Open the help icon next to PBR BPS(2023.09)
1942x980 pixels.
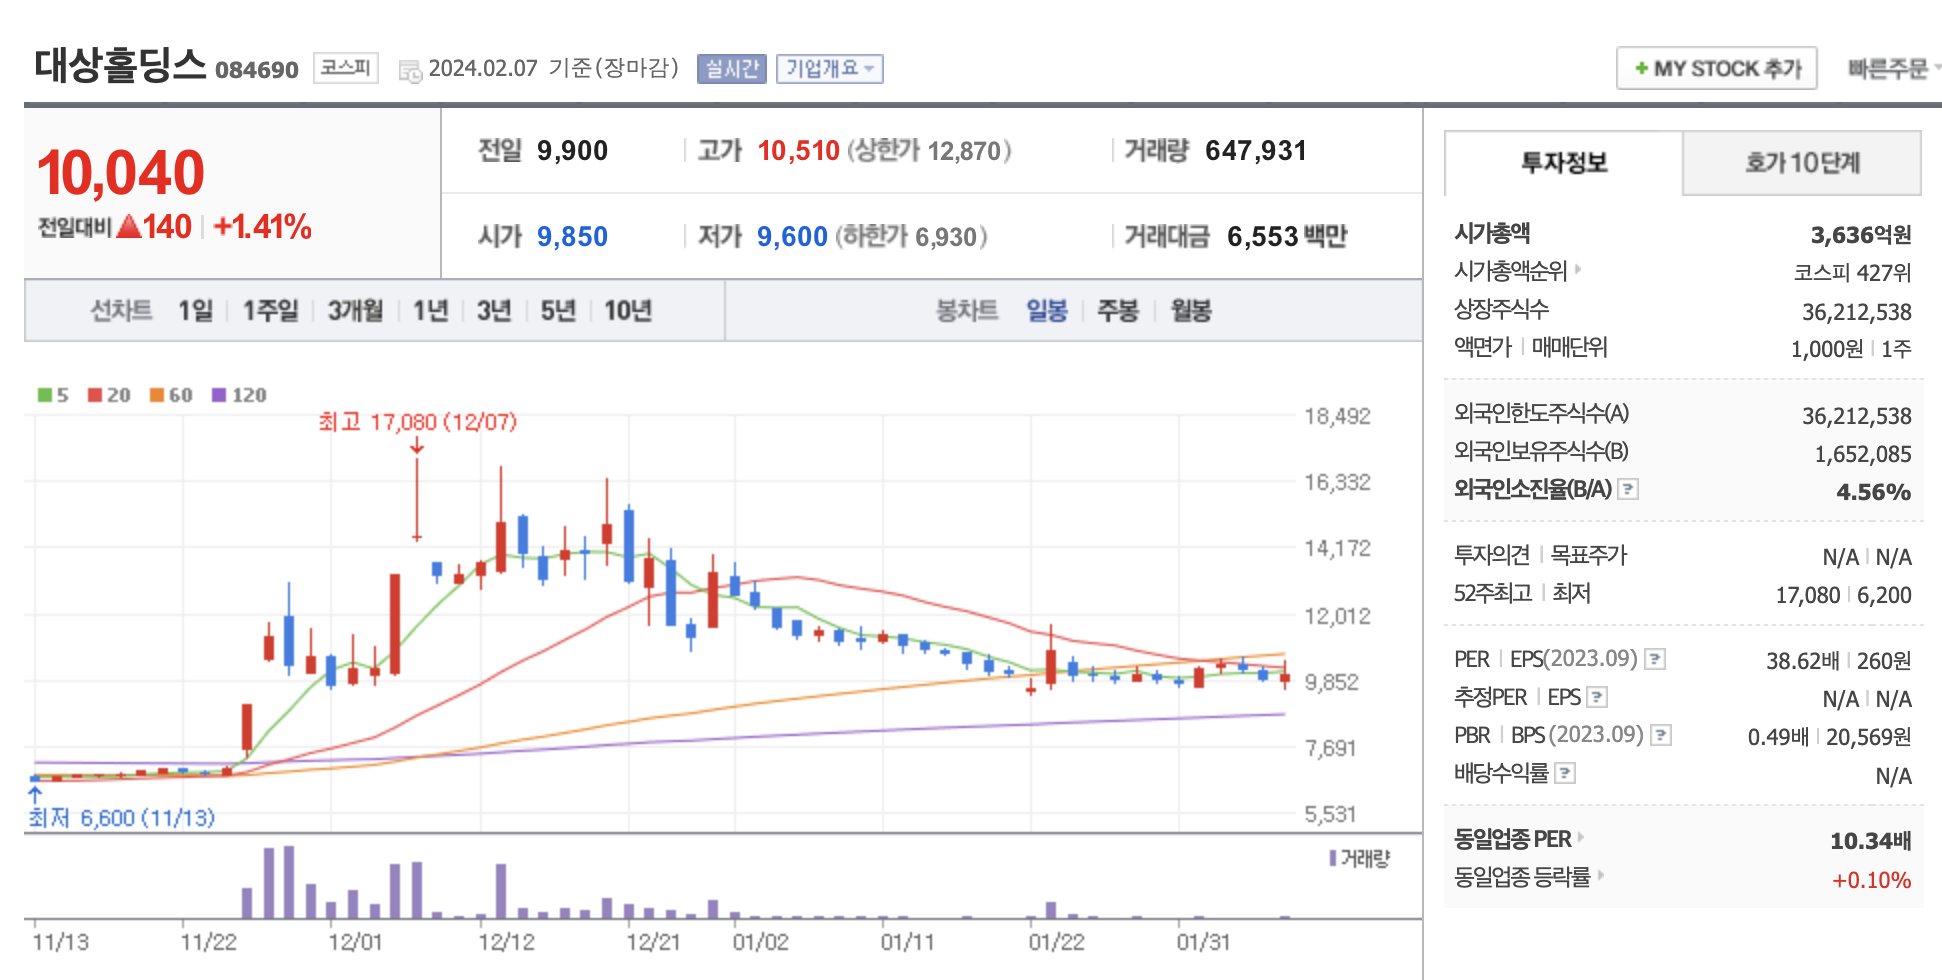(x=1661, y=736)
